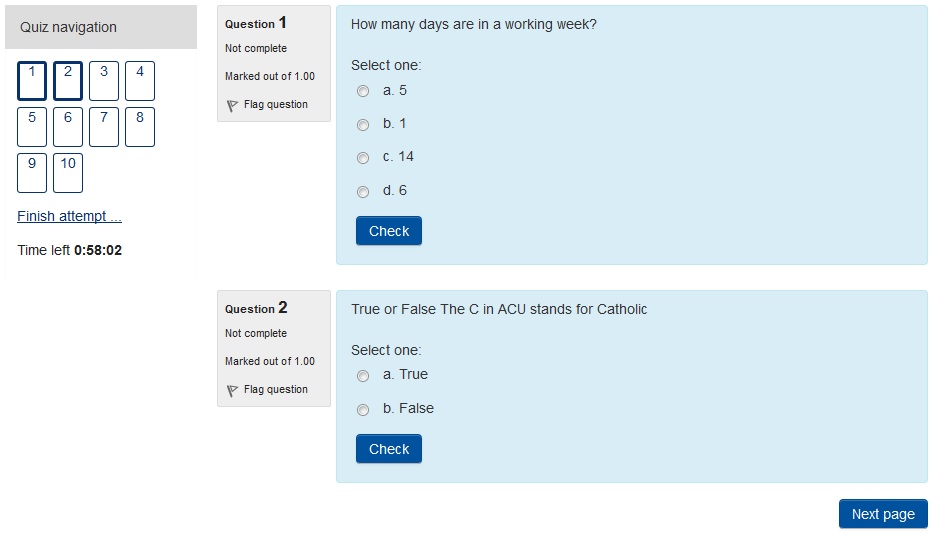This screenshot has width=934, height=534.
Task: Jump to question 8 in quiz navigation
Action: (140, 127)
